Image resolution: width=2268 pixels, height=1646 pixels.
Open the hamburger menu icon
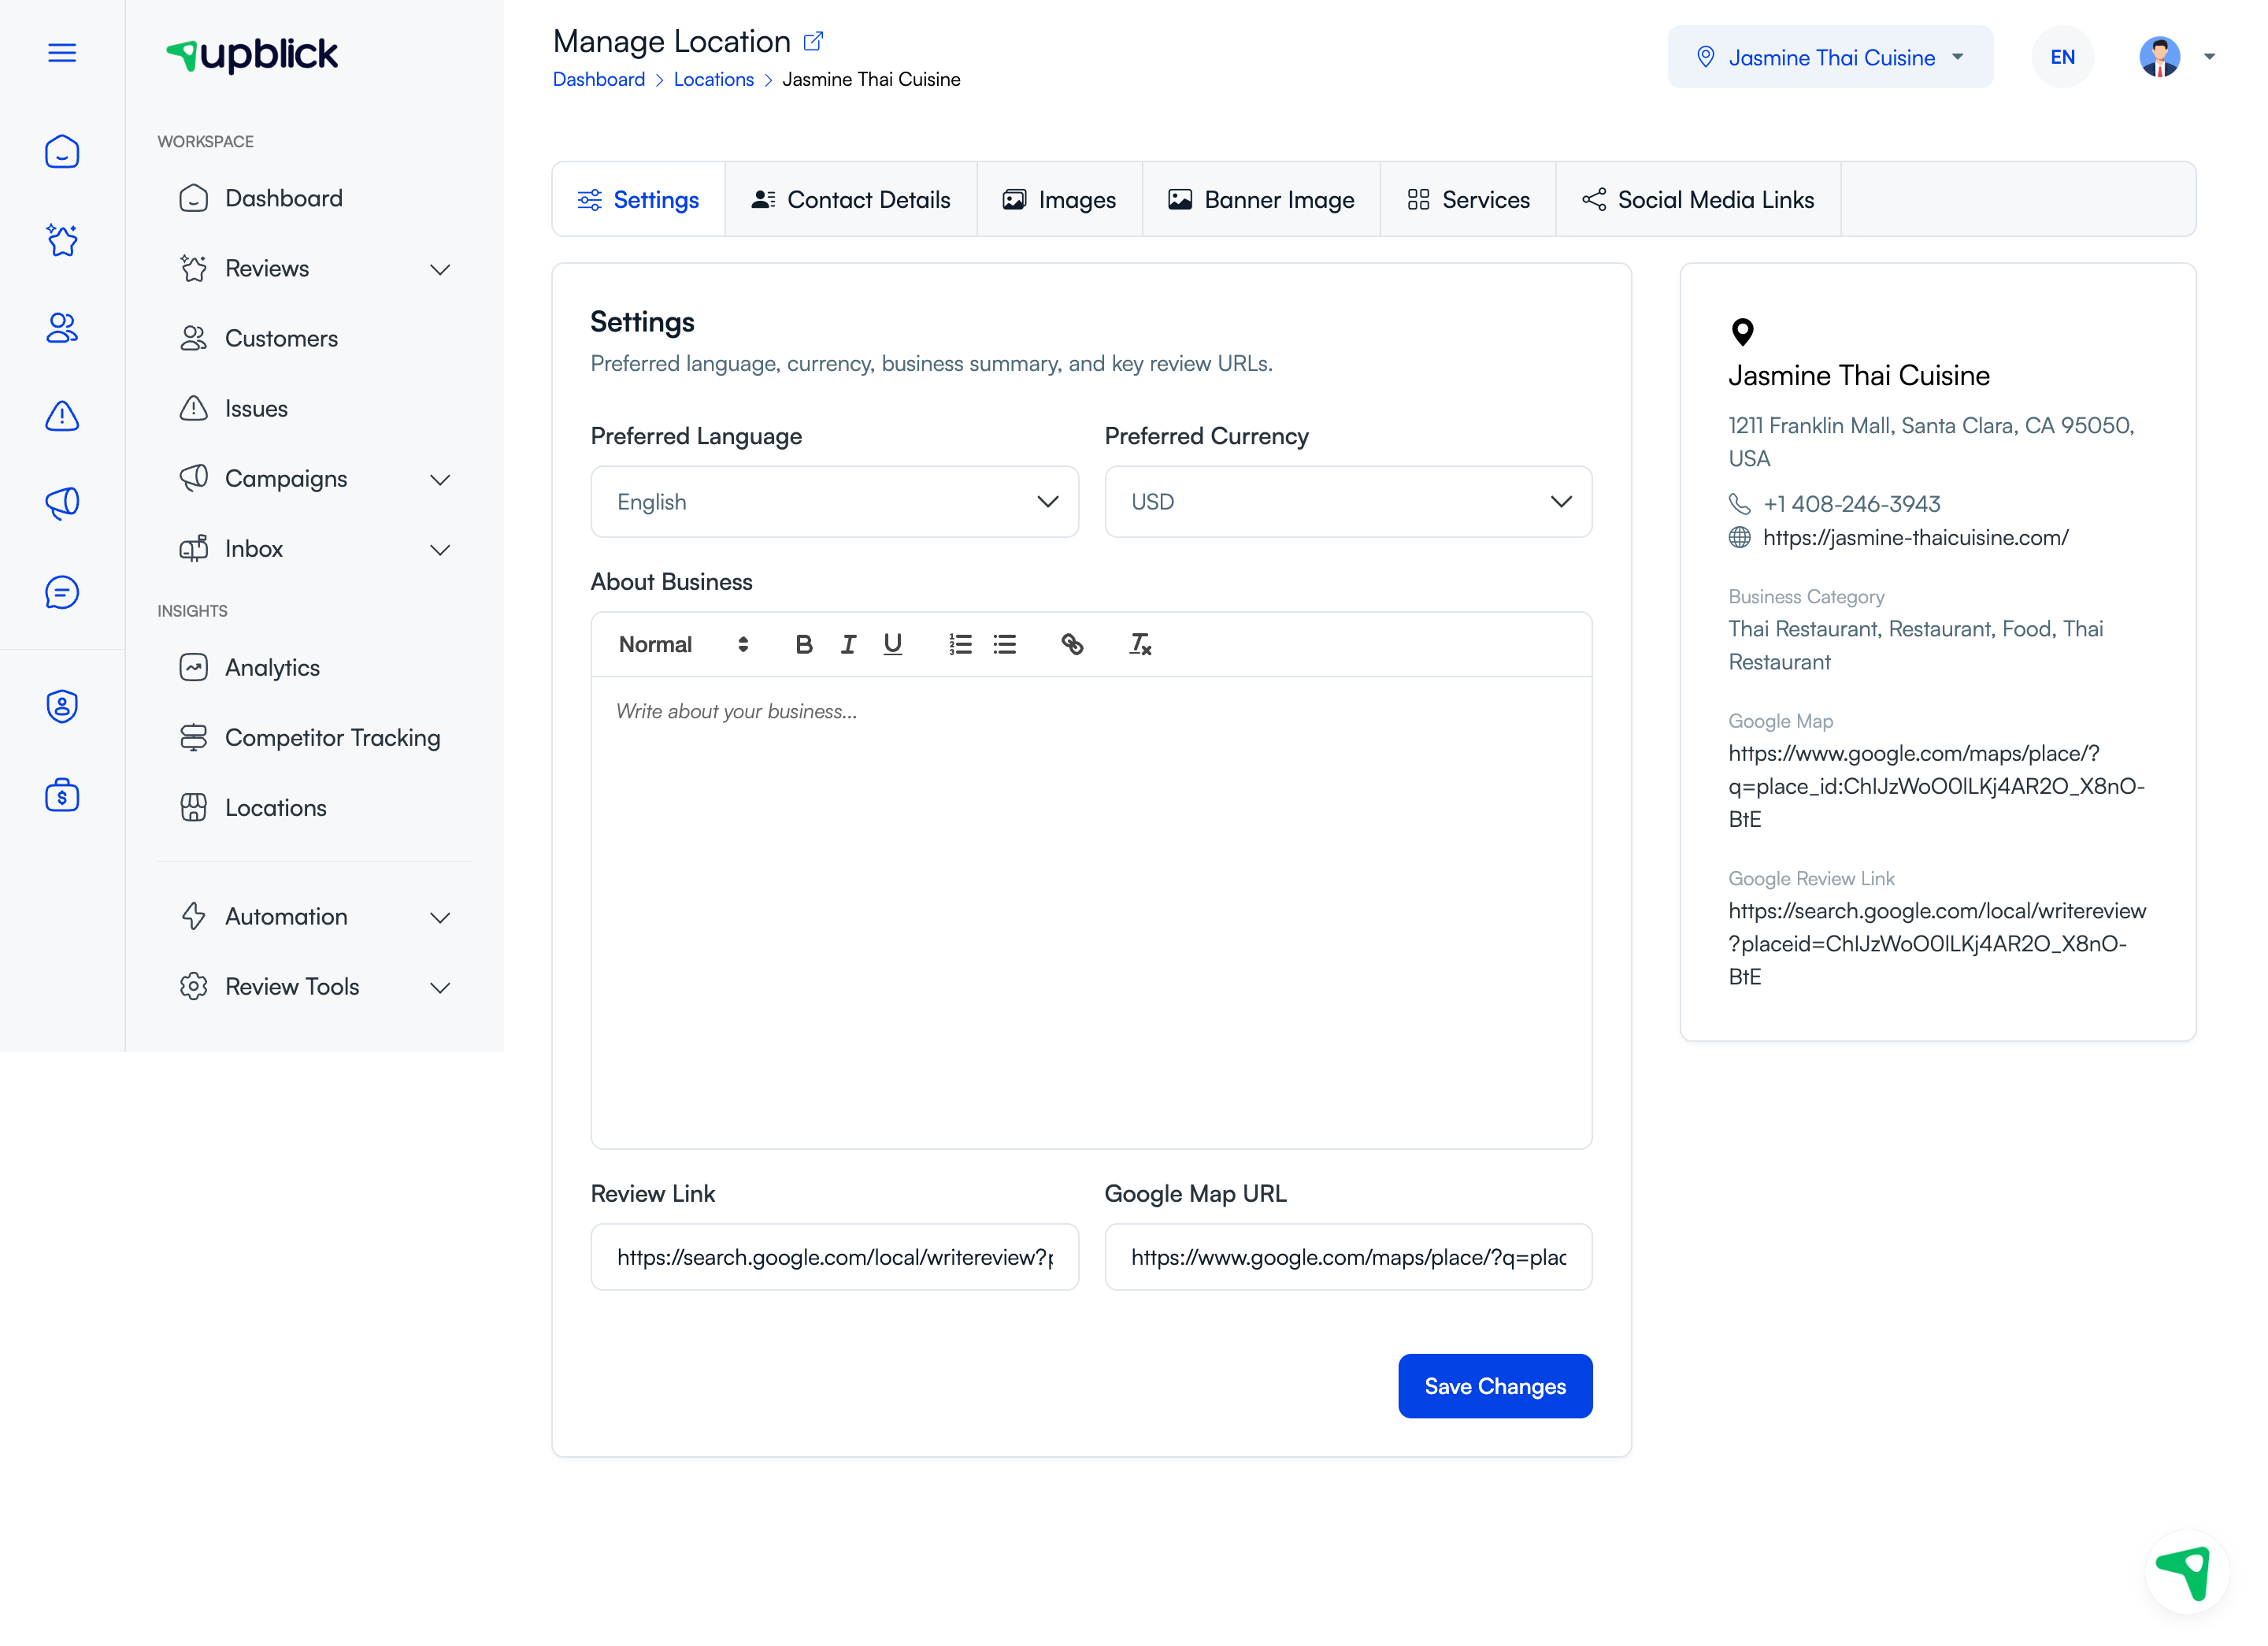(62, 53)
